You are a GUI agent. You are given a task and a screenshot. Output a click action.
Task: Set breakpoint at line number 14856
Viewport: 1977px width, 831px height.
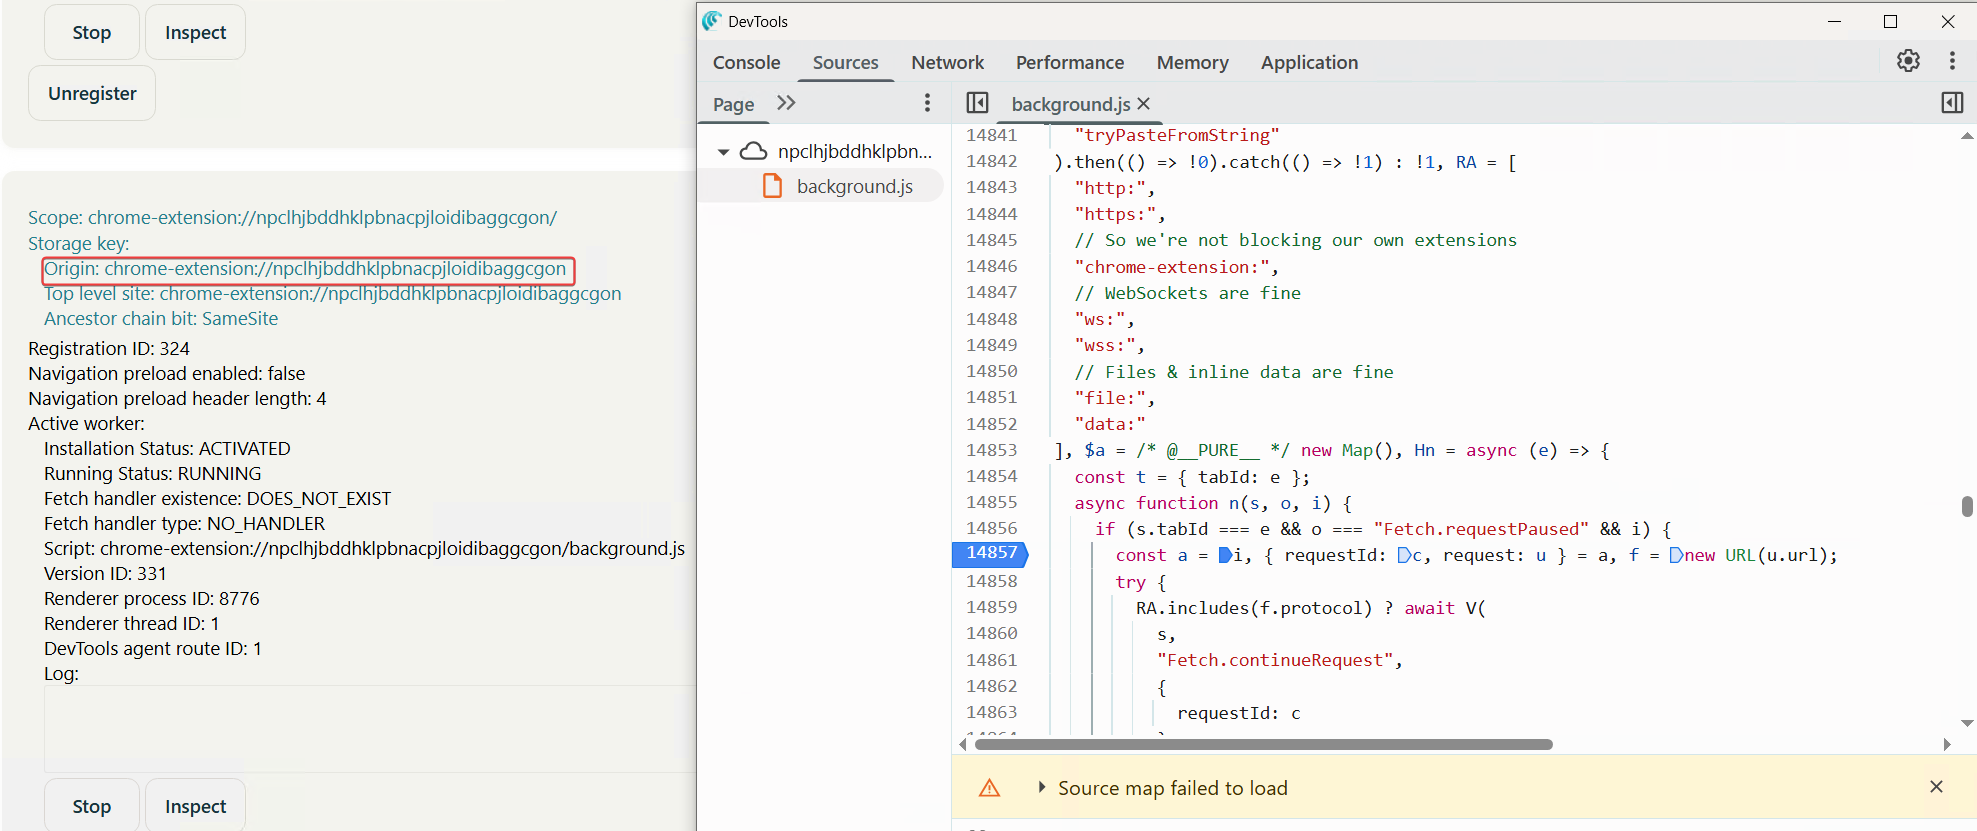point(991,528)
